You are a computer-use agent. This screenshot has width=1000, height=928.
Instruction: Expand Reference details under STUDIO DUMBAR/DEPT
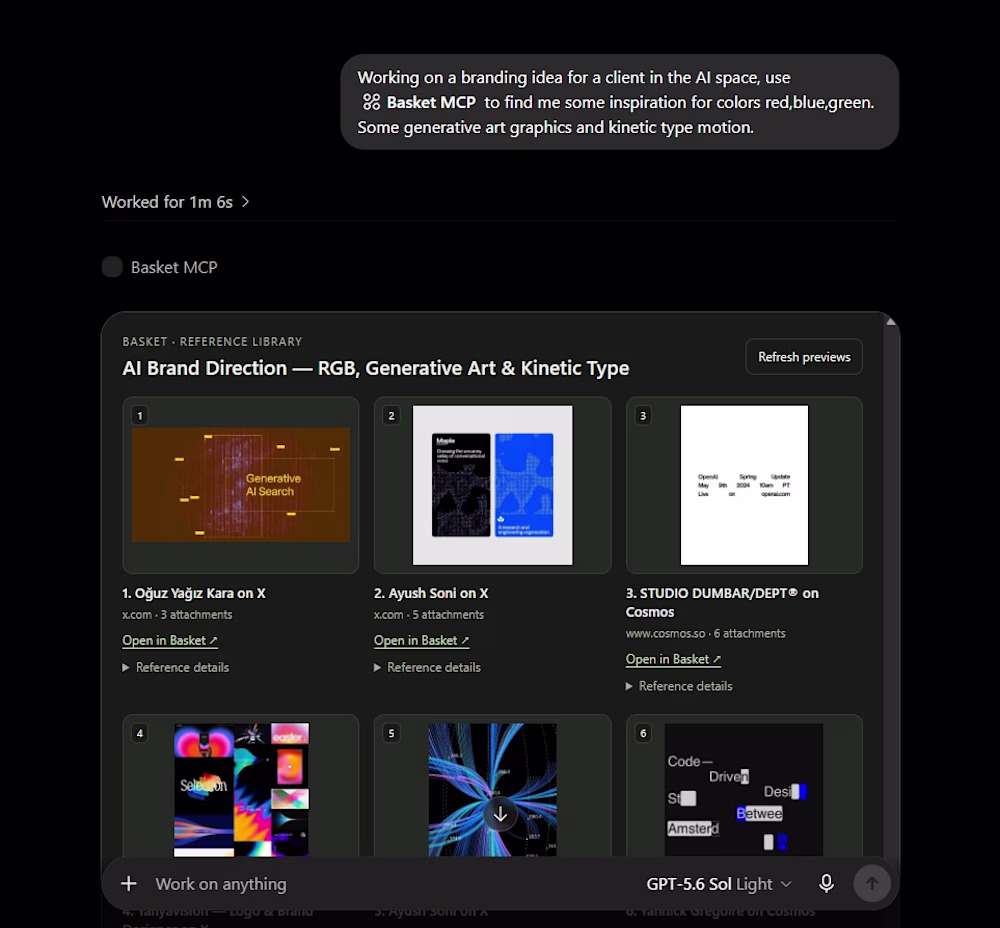pyautogui.click(x=679, y=686)
